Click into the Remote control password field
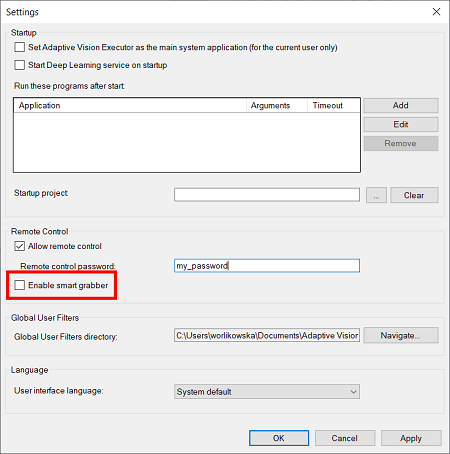 (x=267, y=266)
